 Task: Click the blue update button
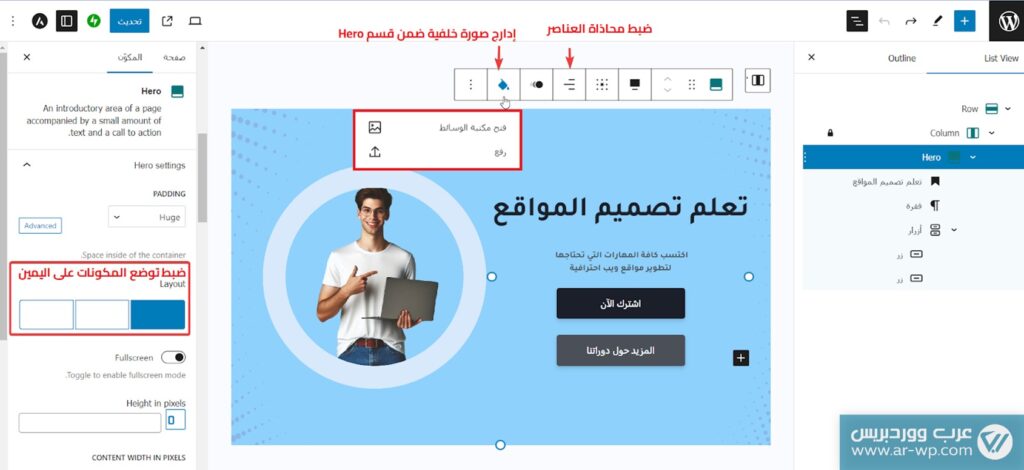pos(129,21)
